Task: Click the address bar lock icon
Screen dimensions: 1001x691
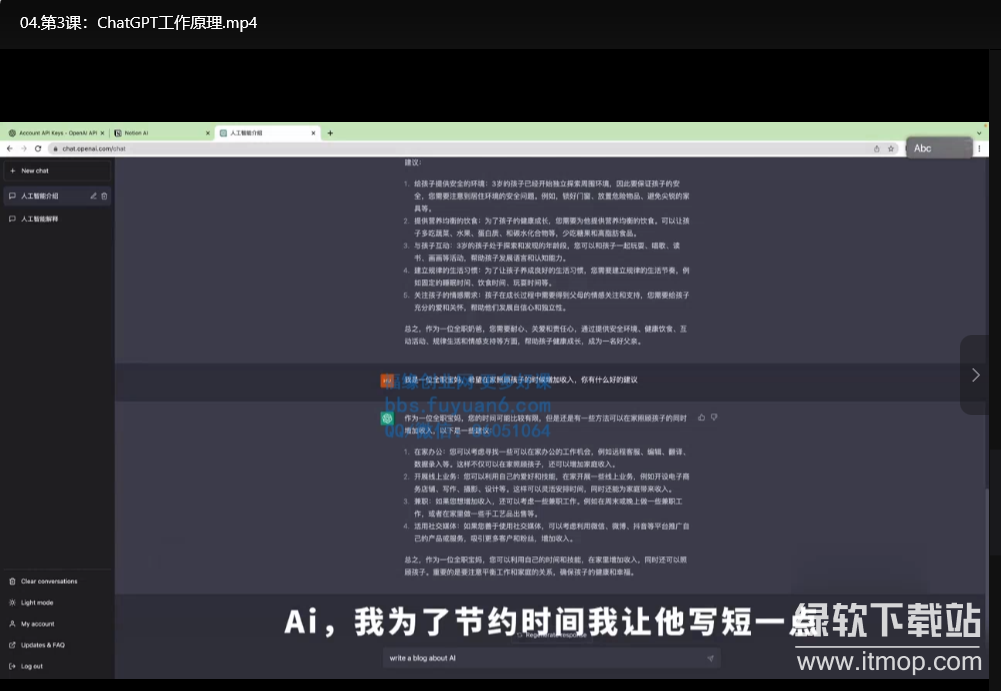Action: tap(56, 149)
